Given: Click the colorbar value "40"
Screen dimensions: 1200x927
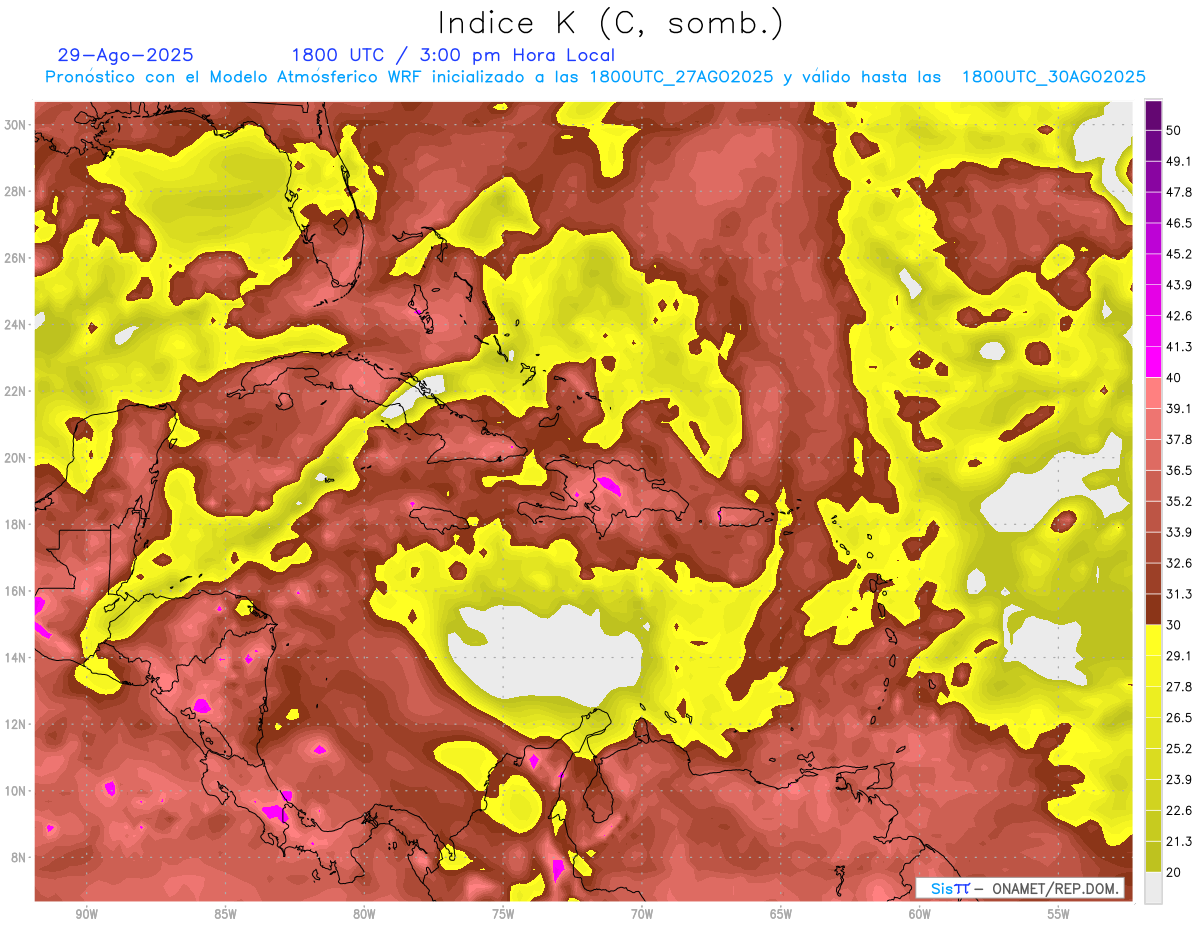Looking at the screenshot, I should point(1175,377).
